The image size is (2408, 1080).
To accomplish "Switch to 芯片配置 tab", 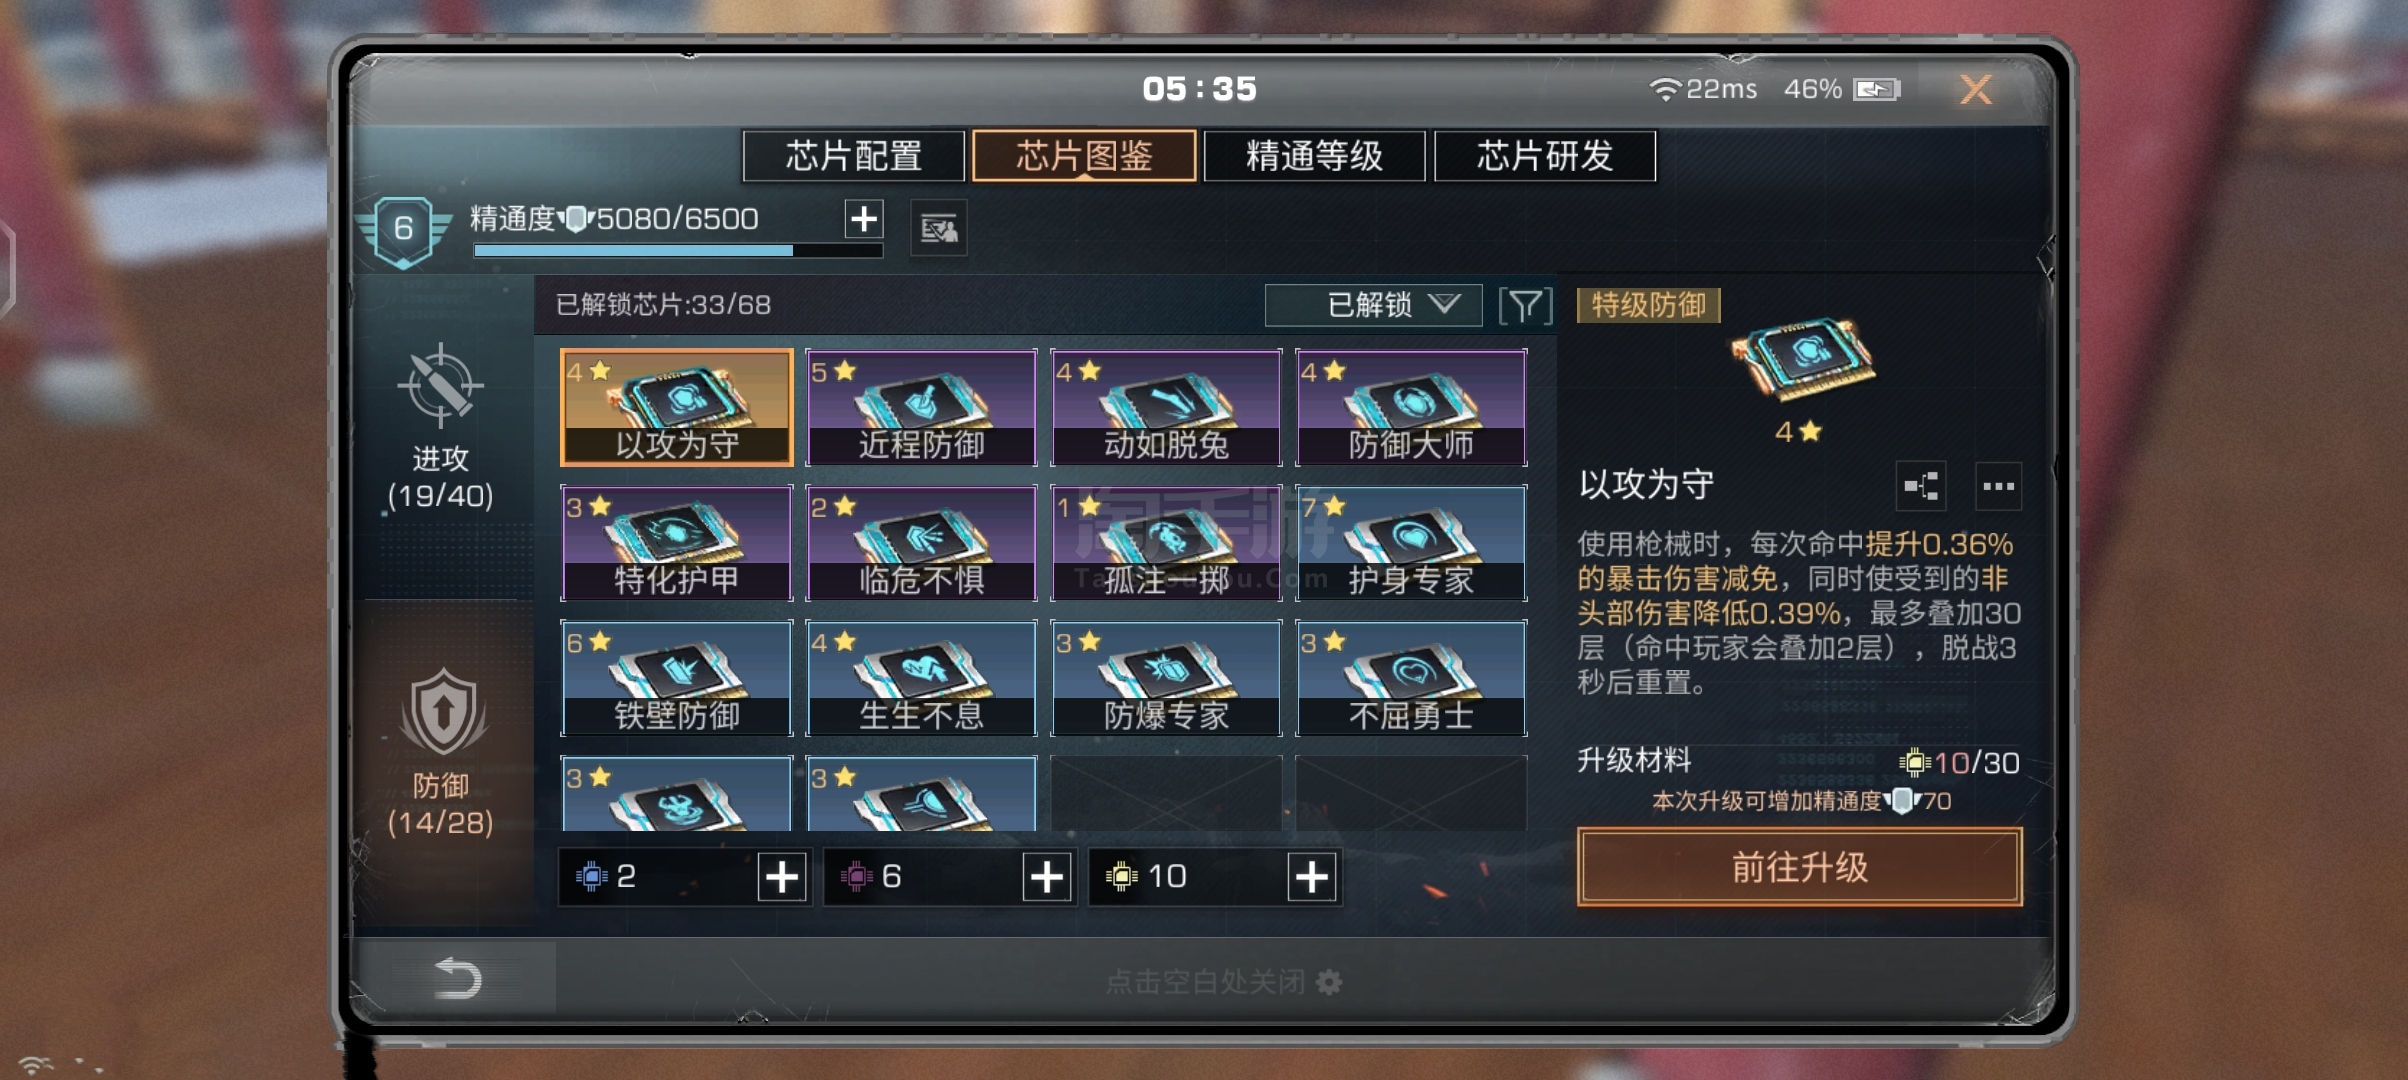I will 853,156.
